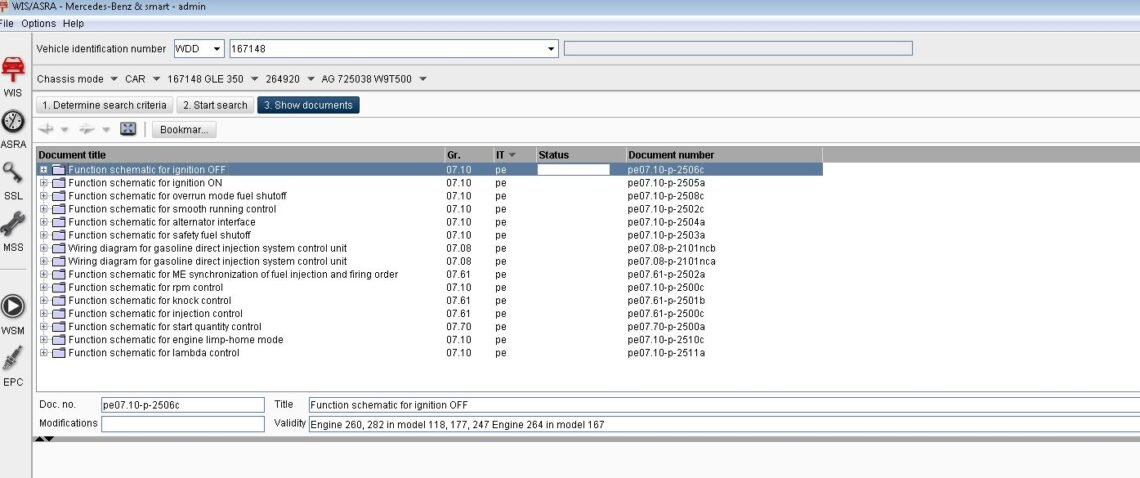Click the Validity field

click(724, 423)
